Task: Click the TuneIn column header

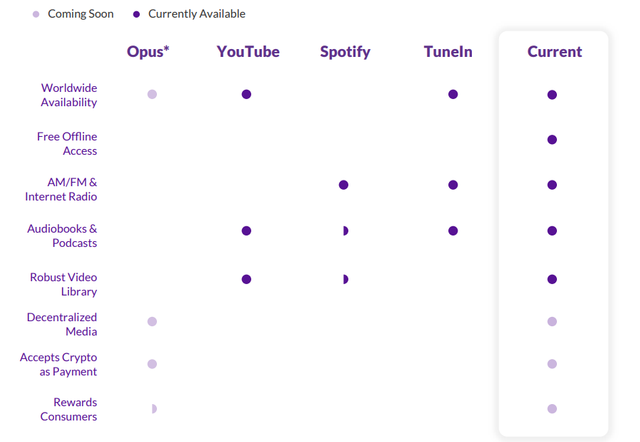Action: pos(448,52)
